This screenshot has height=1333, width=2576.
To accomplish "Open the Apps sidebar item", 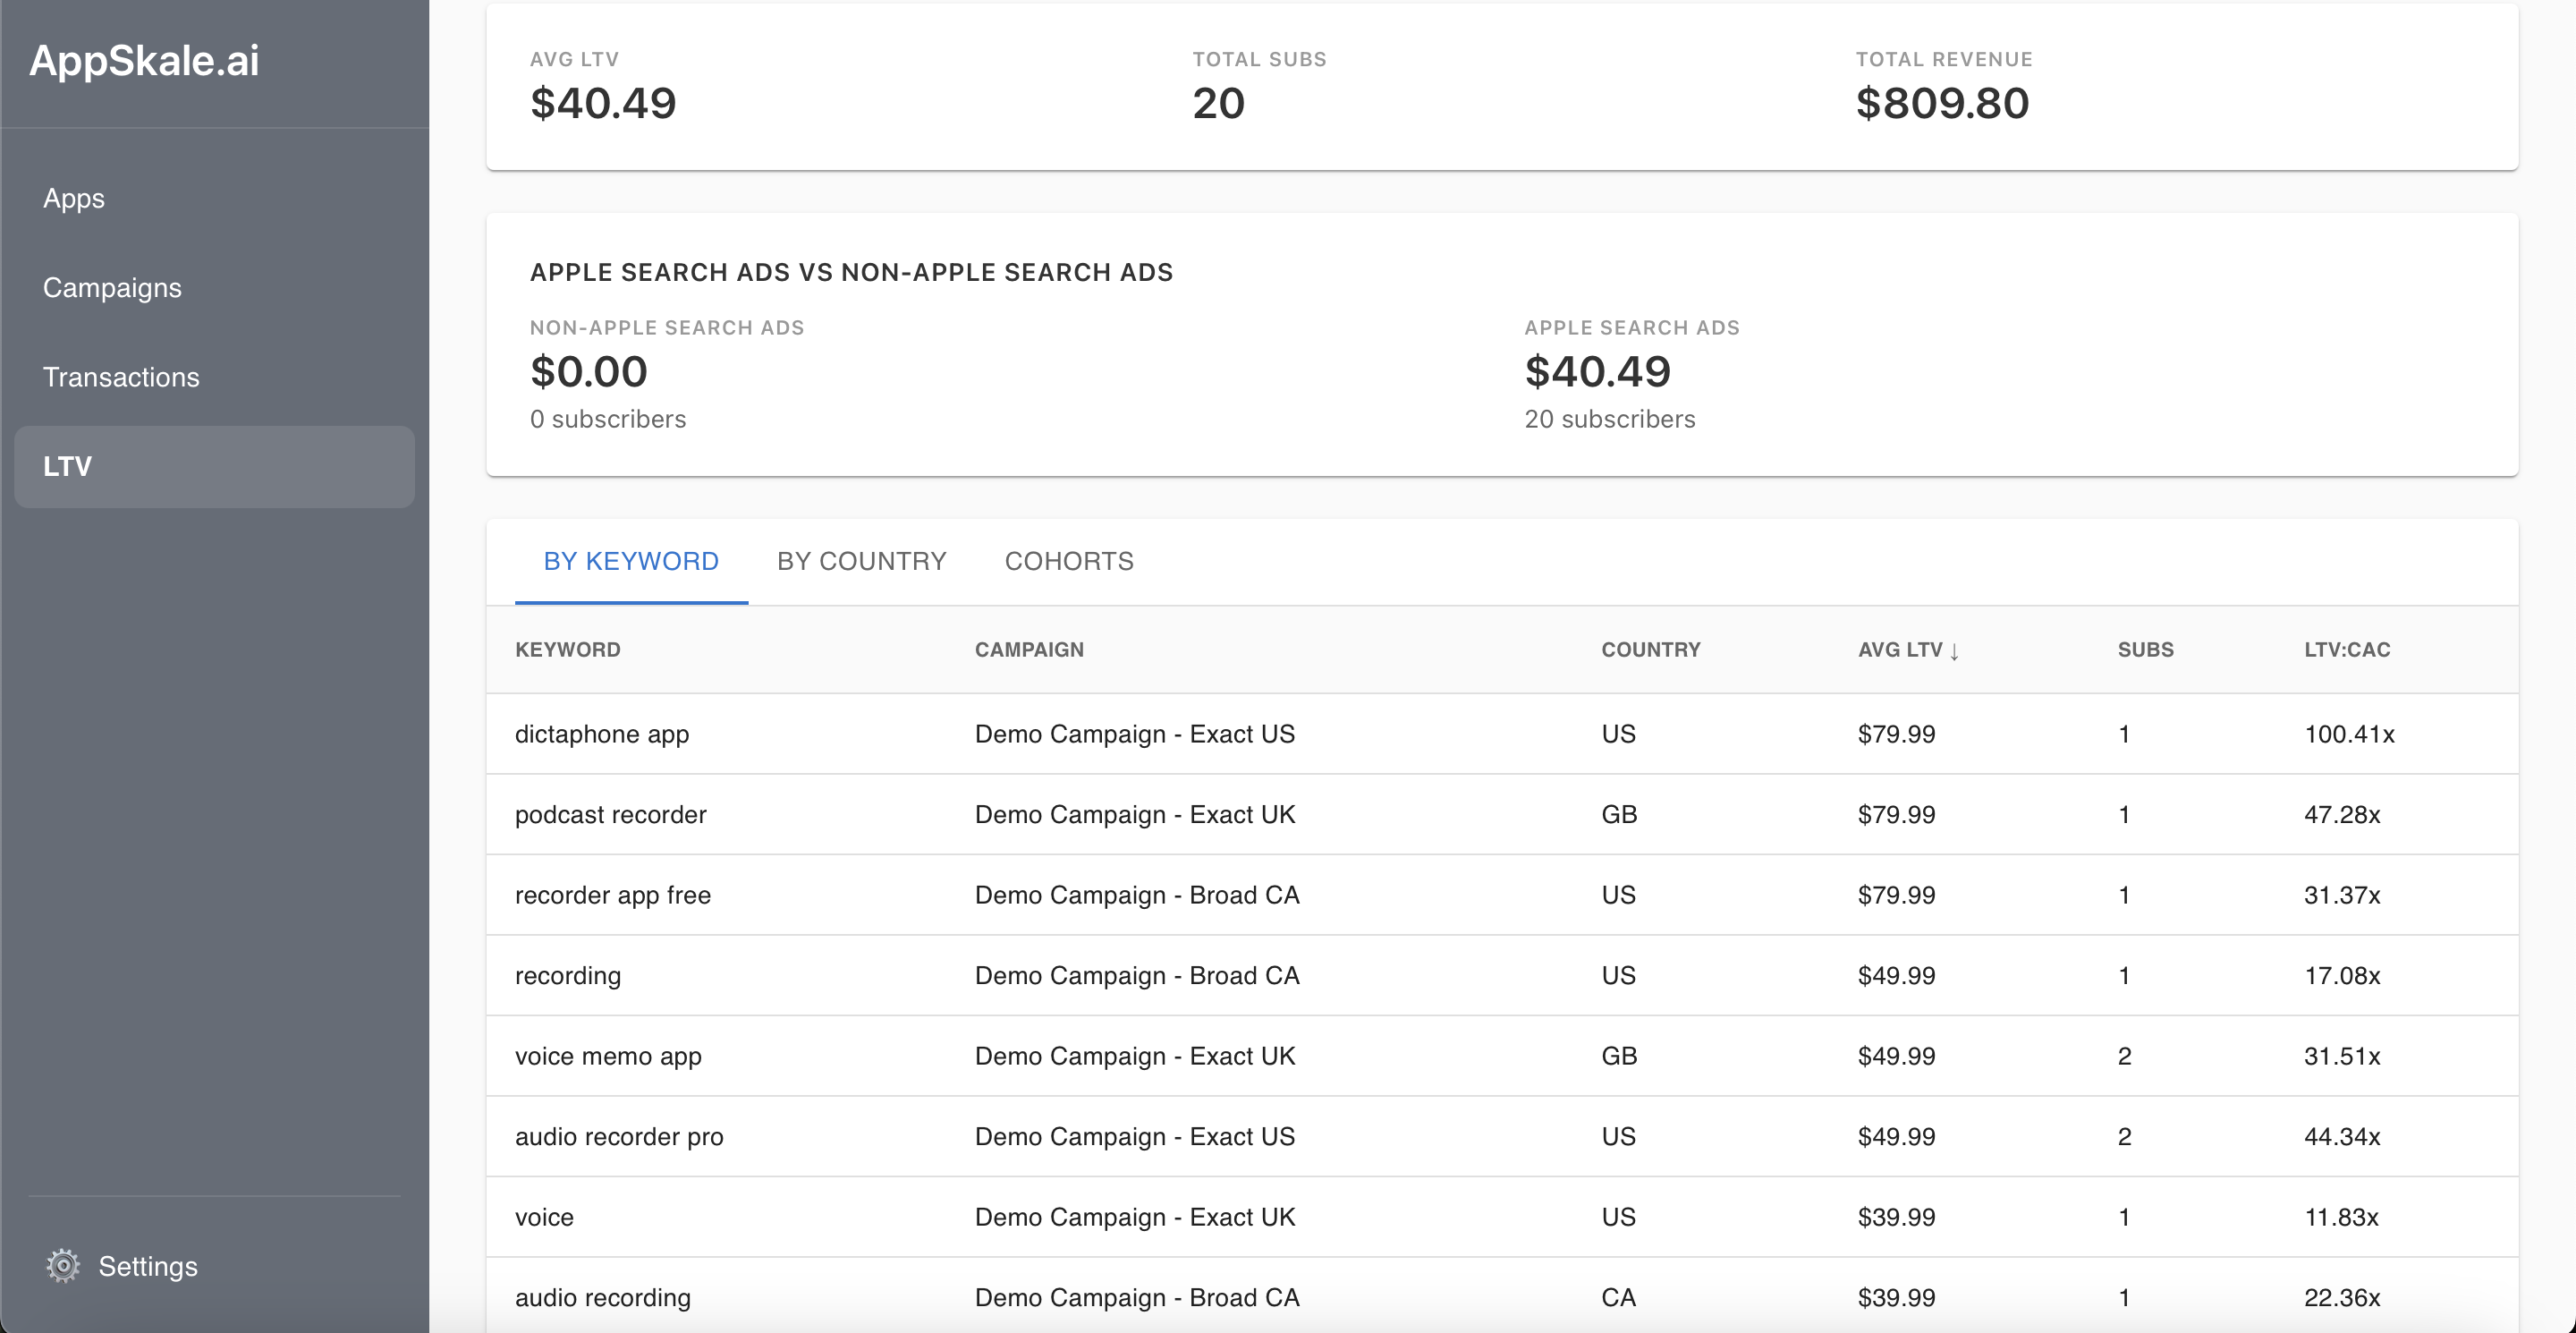I will 74,198.
